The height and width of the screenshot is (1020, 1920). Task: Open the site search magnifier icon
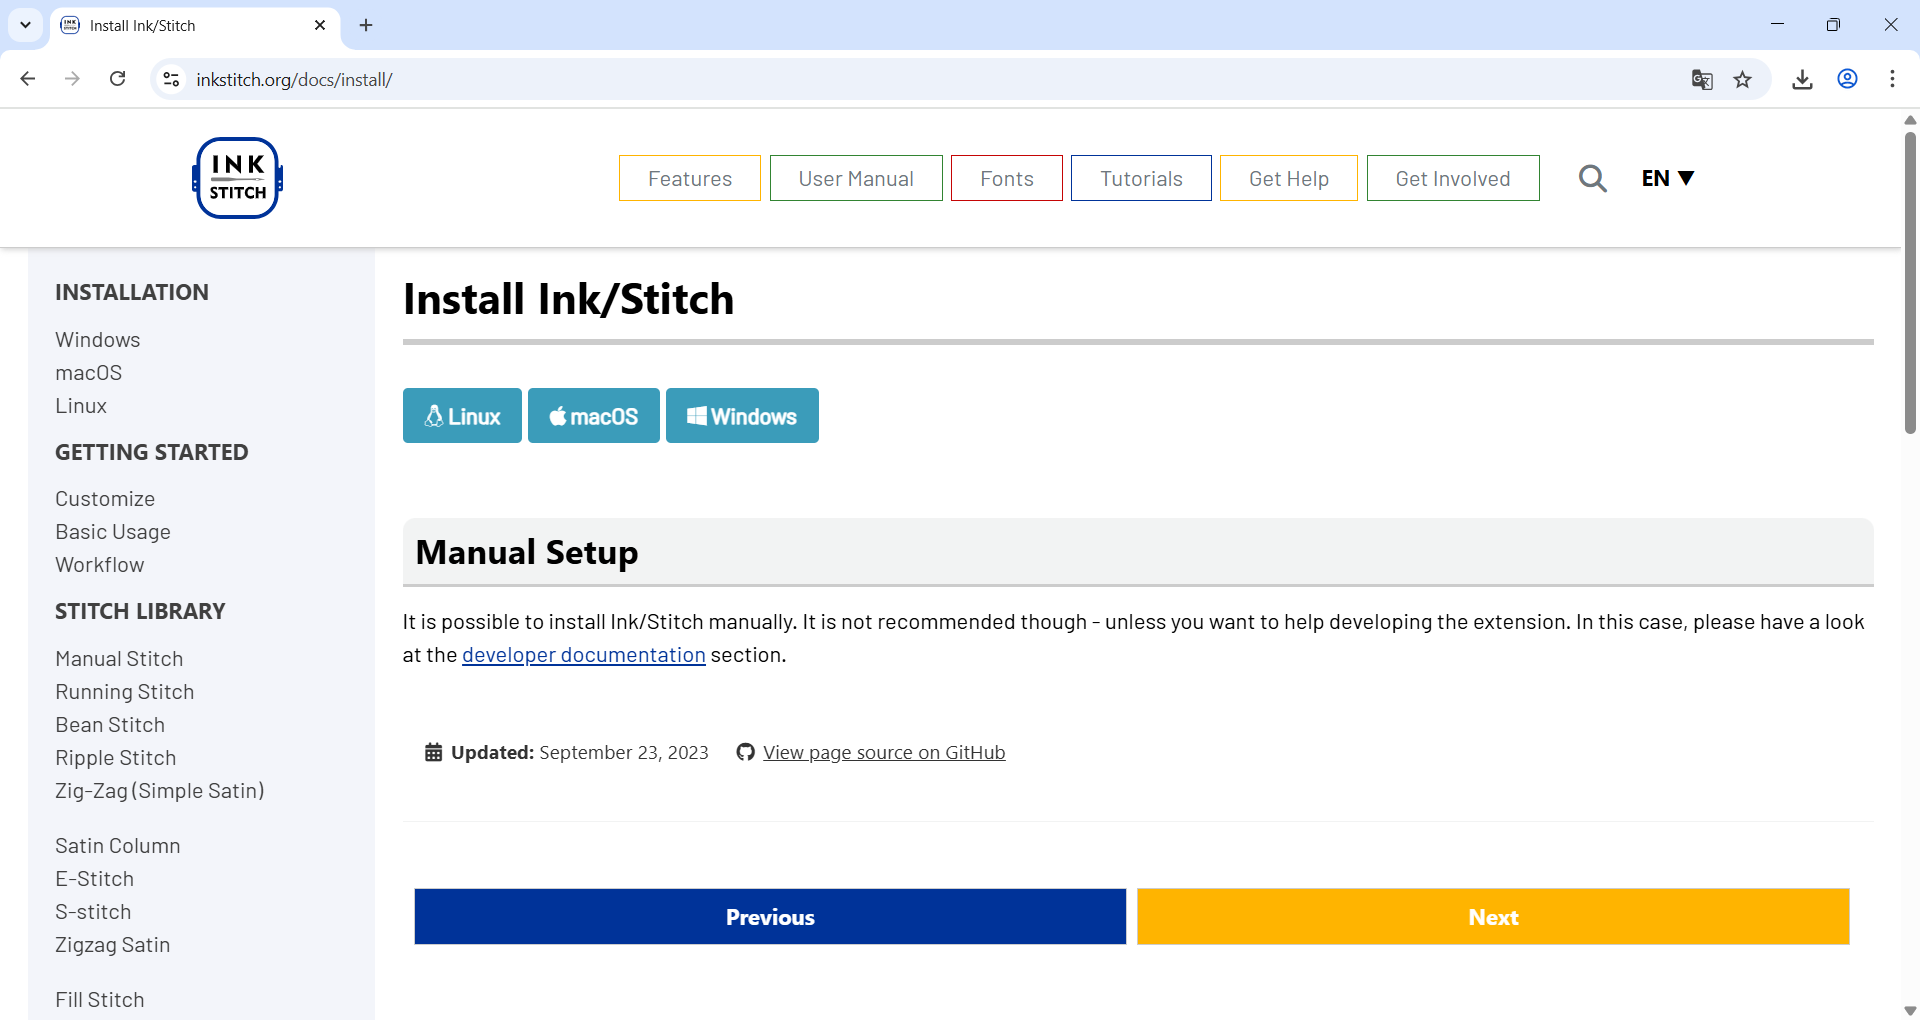coord(1593,179)
